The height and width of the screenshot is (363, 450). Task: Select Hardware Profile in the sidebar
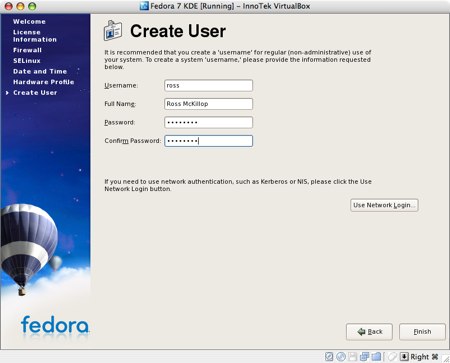pyautogui.click(x=44, y=82)
